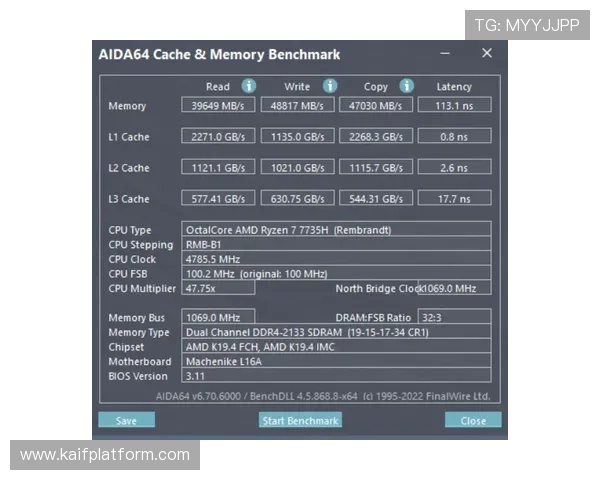Select the Memory Write value 48817 MB/s

click(x=296, y=106)
